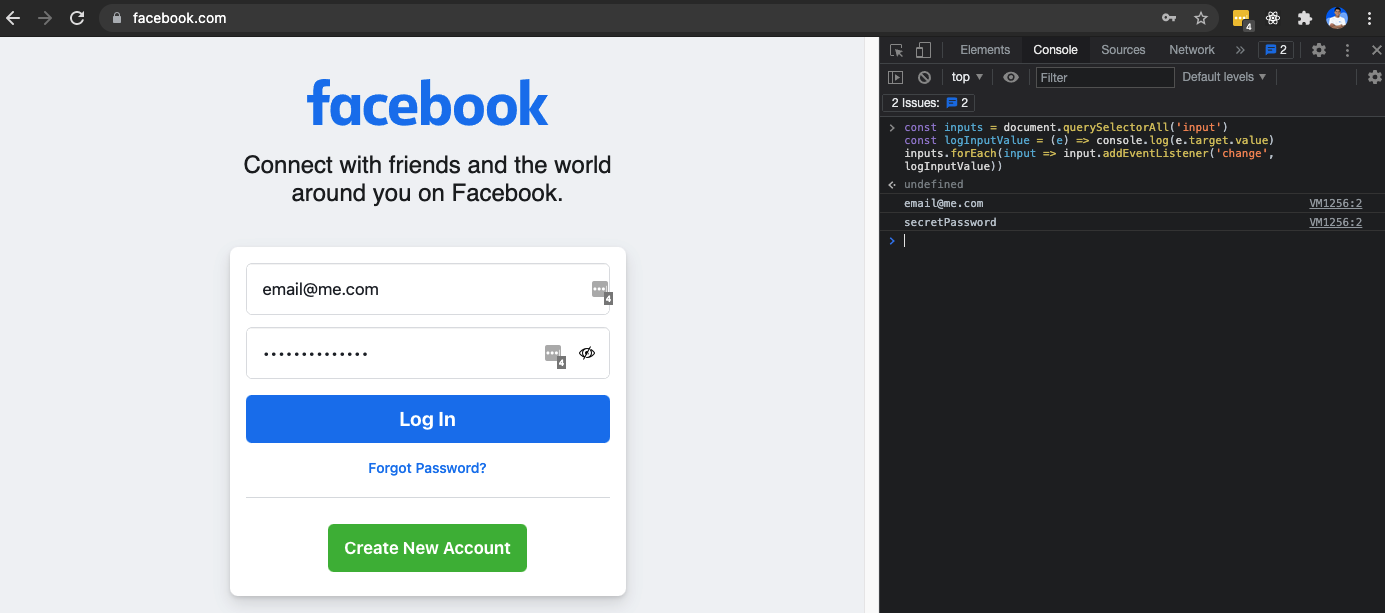Clear the console with the ban icon

pos(925,77)
